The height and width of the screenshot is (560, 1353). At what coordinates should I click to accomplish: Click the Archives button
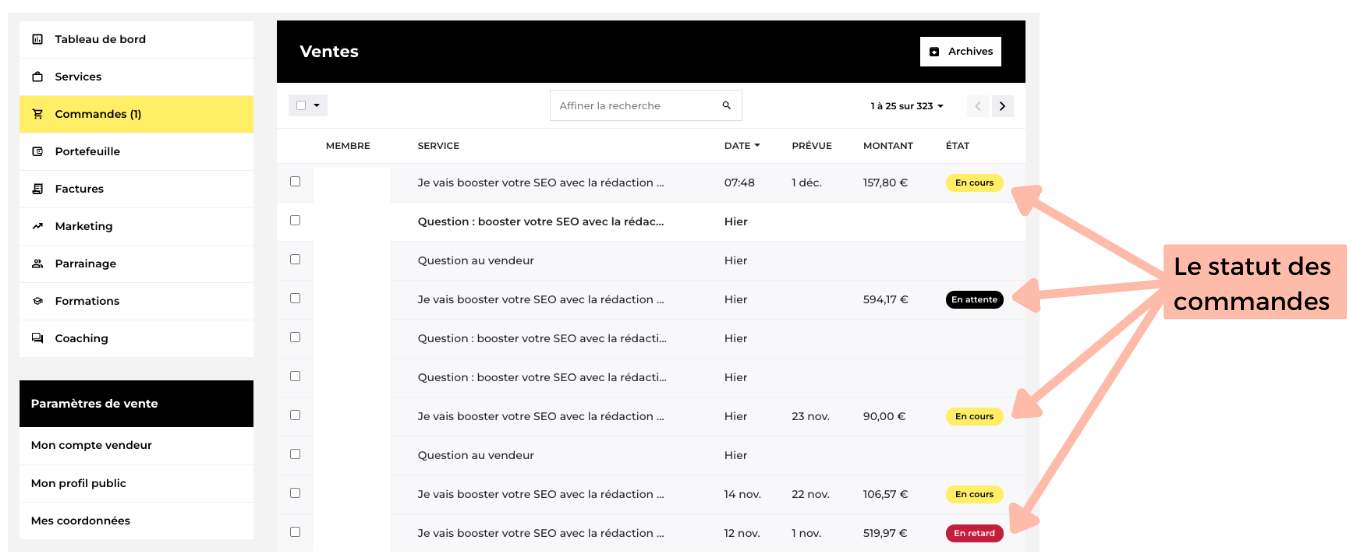960,52
